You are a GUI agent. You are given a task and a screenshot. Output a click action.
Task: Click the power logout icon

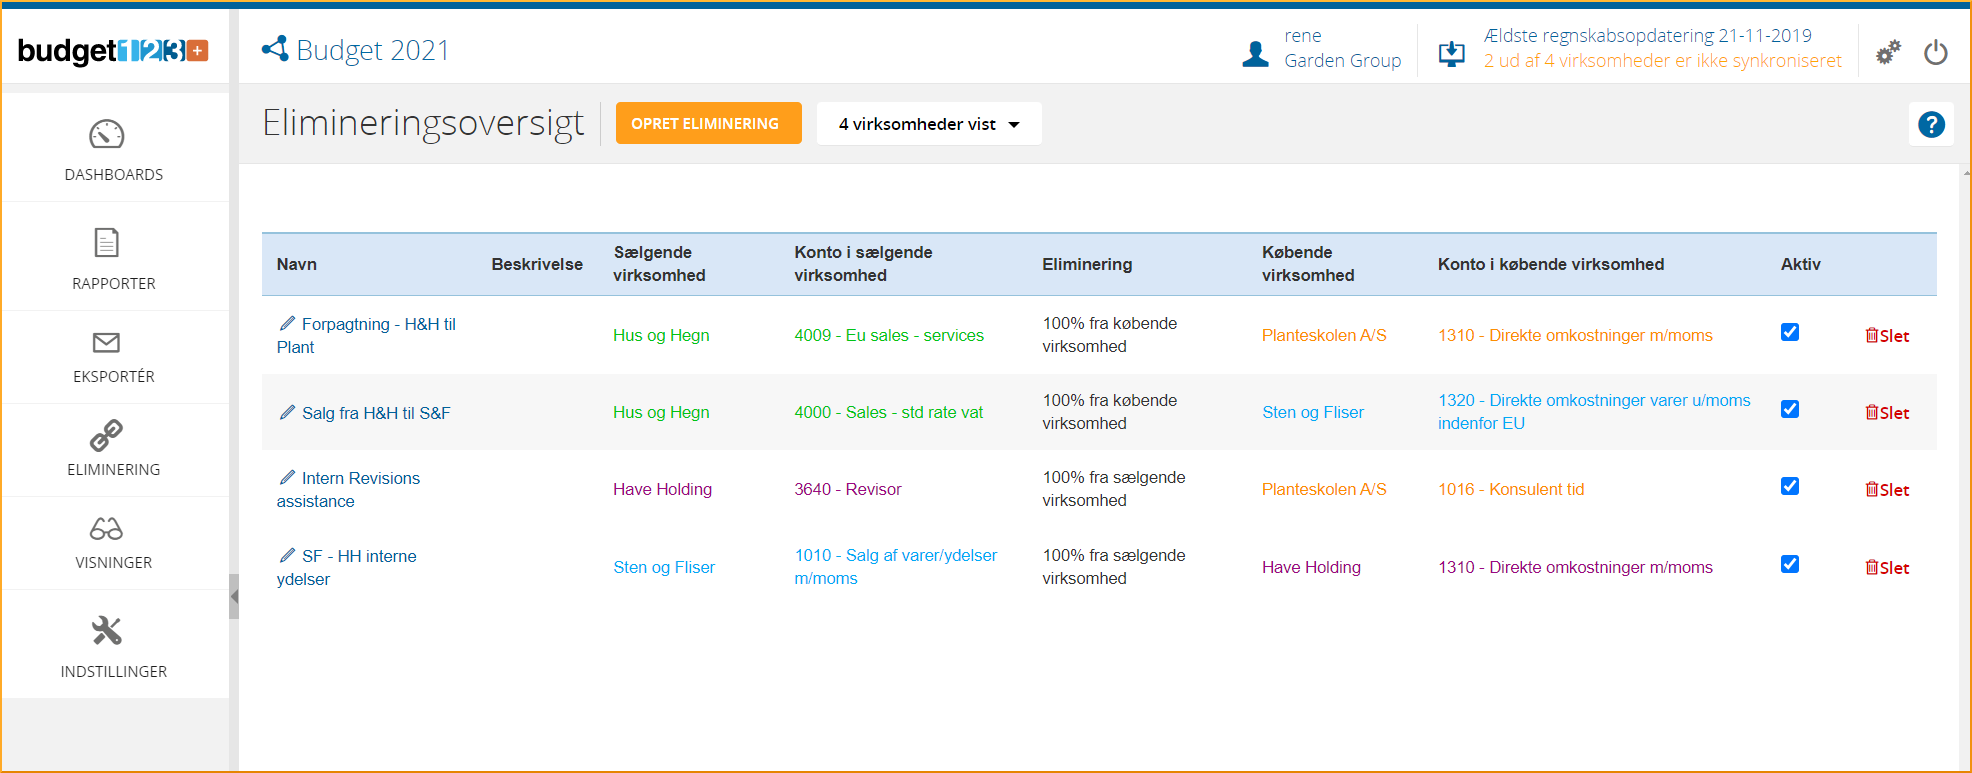click(x=1936, y=52)
